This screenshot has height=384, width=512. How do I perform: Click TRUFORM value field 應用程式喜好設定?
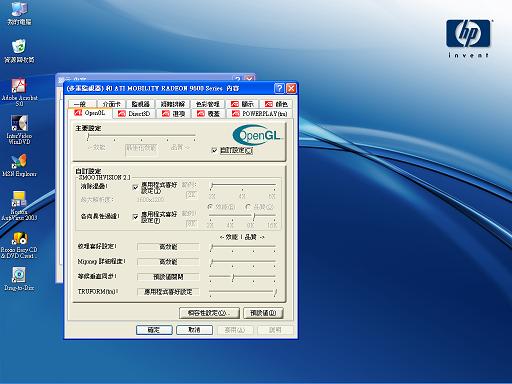point(168,292)
